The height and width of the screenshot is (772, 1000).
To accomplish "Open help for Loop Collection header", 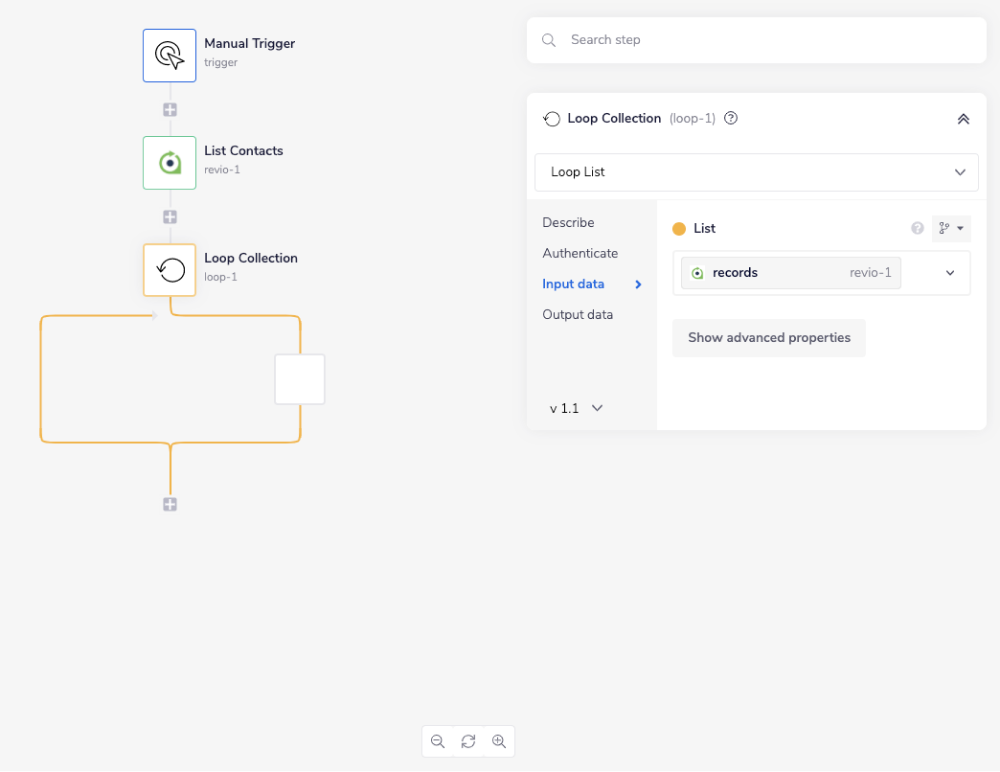I will tap(731, 118).
